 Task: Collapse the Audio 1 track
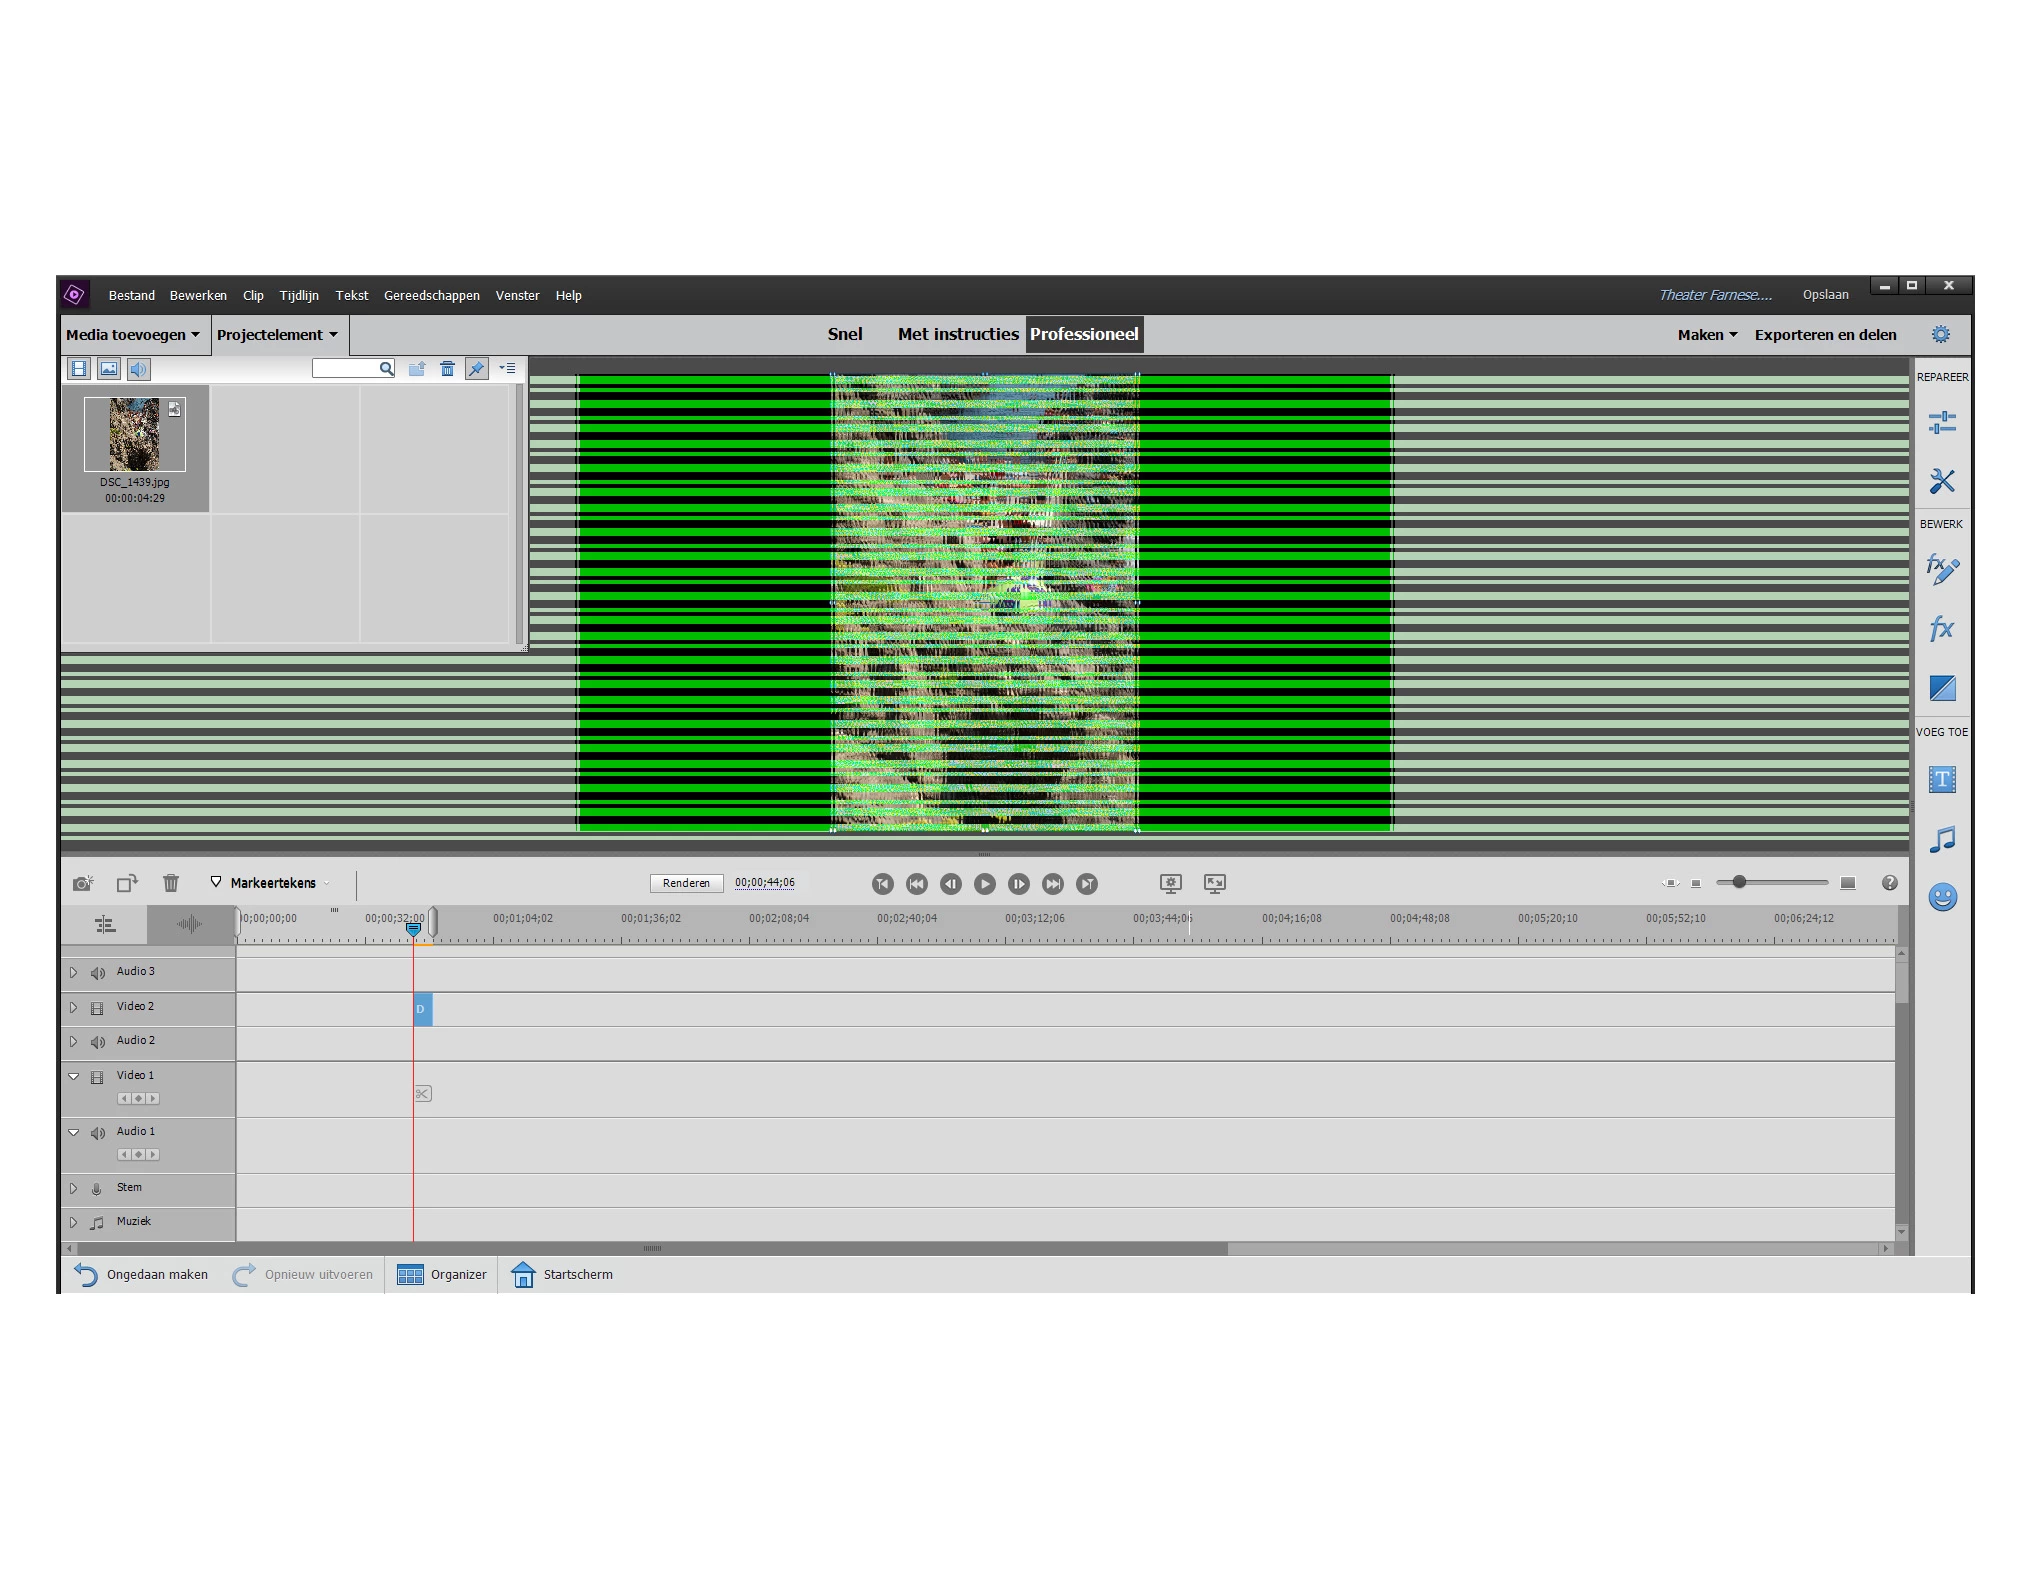point(73,1132)
